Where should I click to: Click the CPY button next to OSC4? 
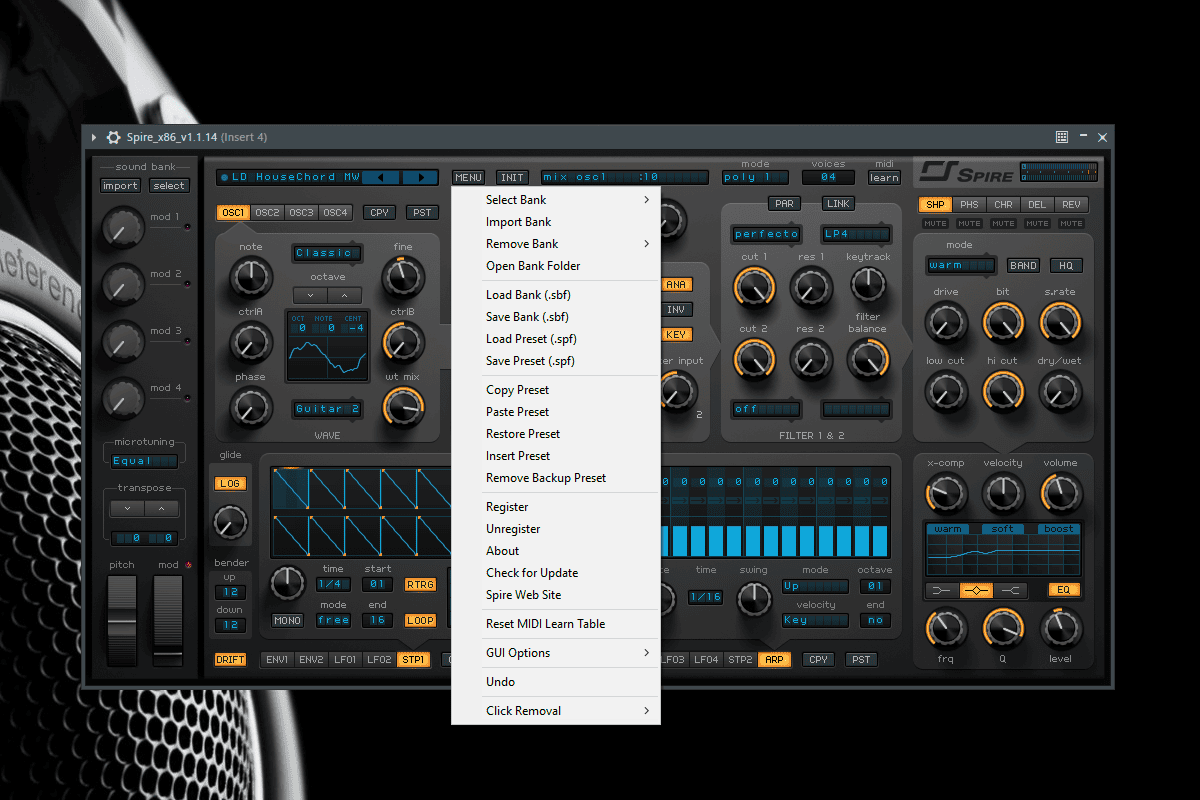pos(380,213)
